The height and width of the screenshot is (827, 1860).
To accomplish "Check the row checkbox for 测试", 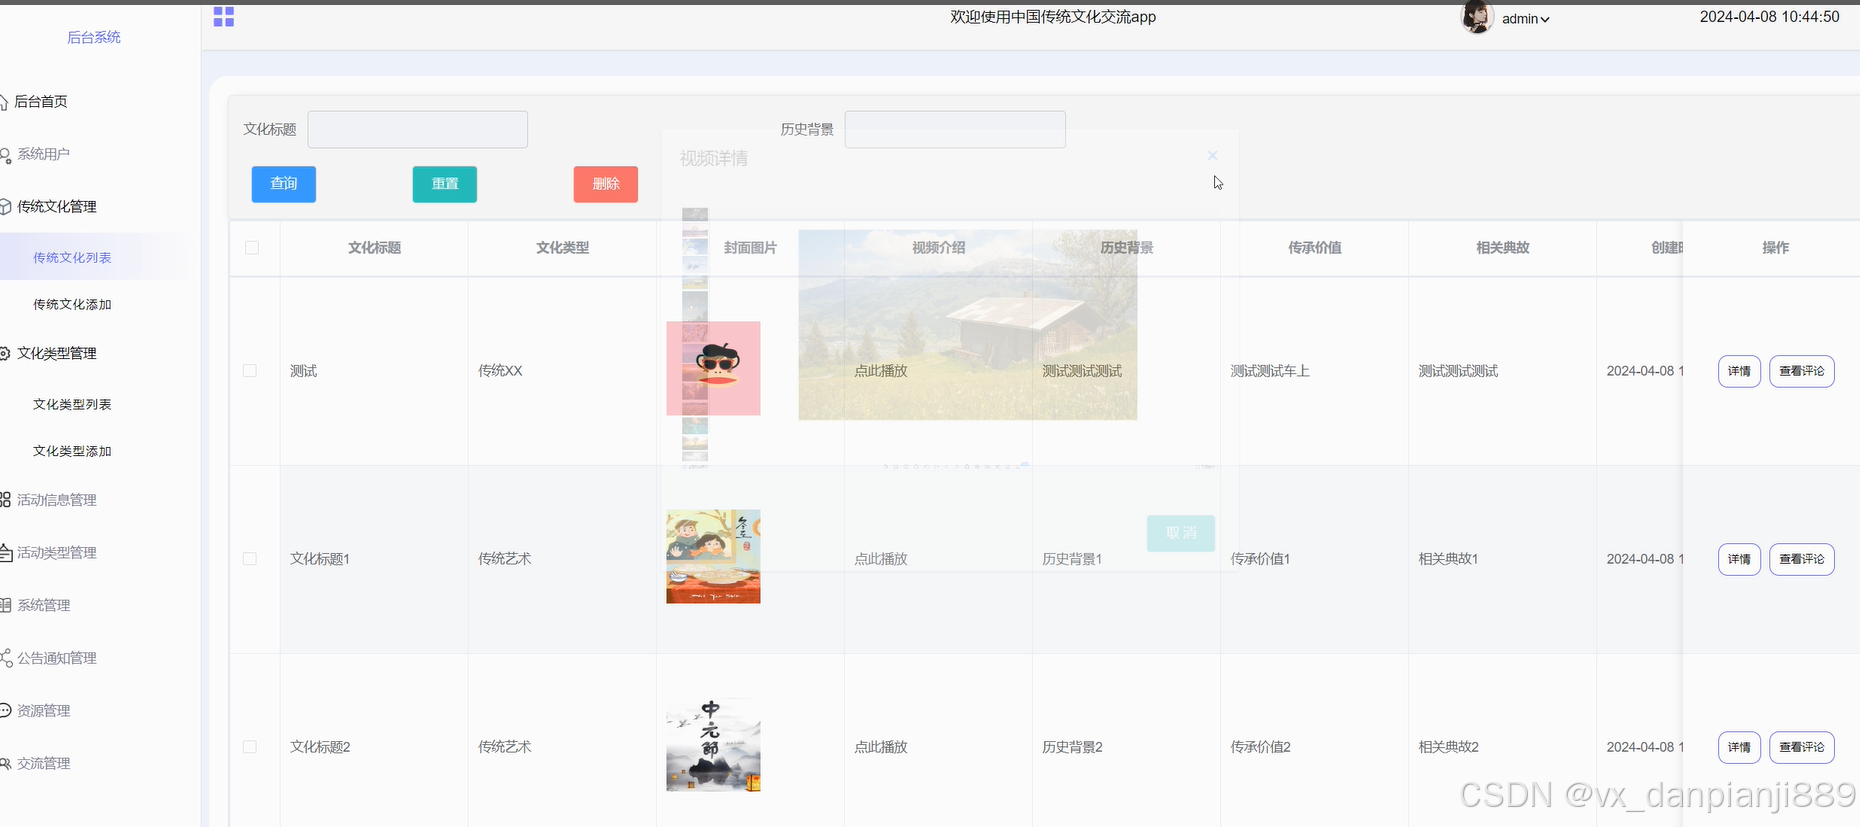I will coord(250,371).
